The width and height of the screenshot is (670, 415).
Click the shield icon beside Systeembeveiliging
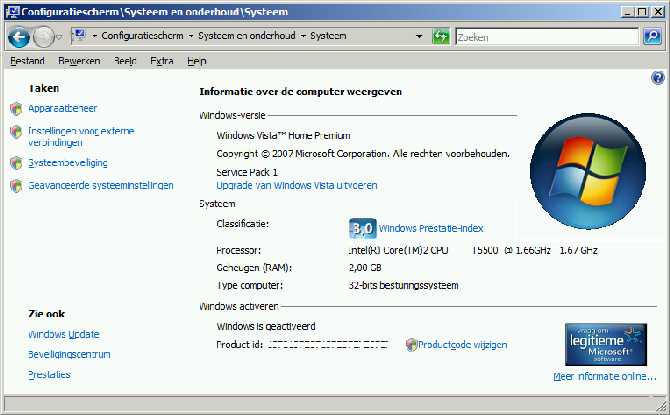(16, 163)
